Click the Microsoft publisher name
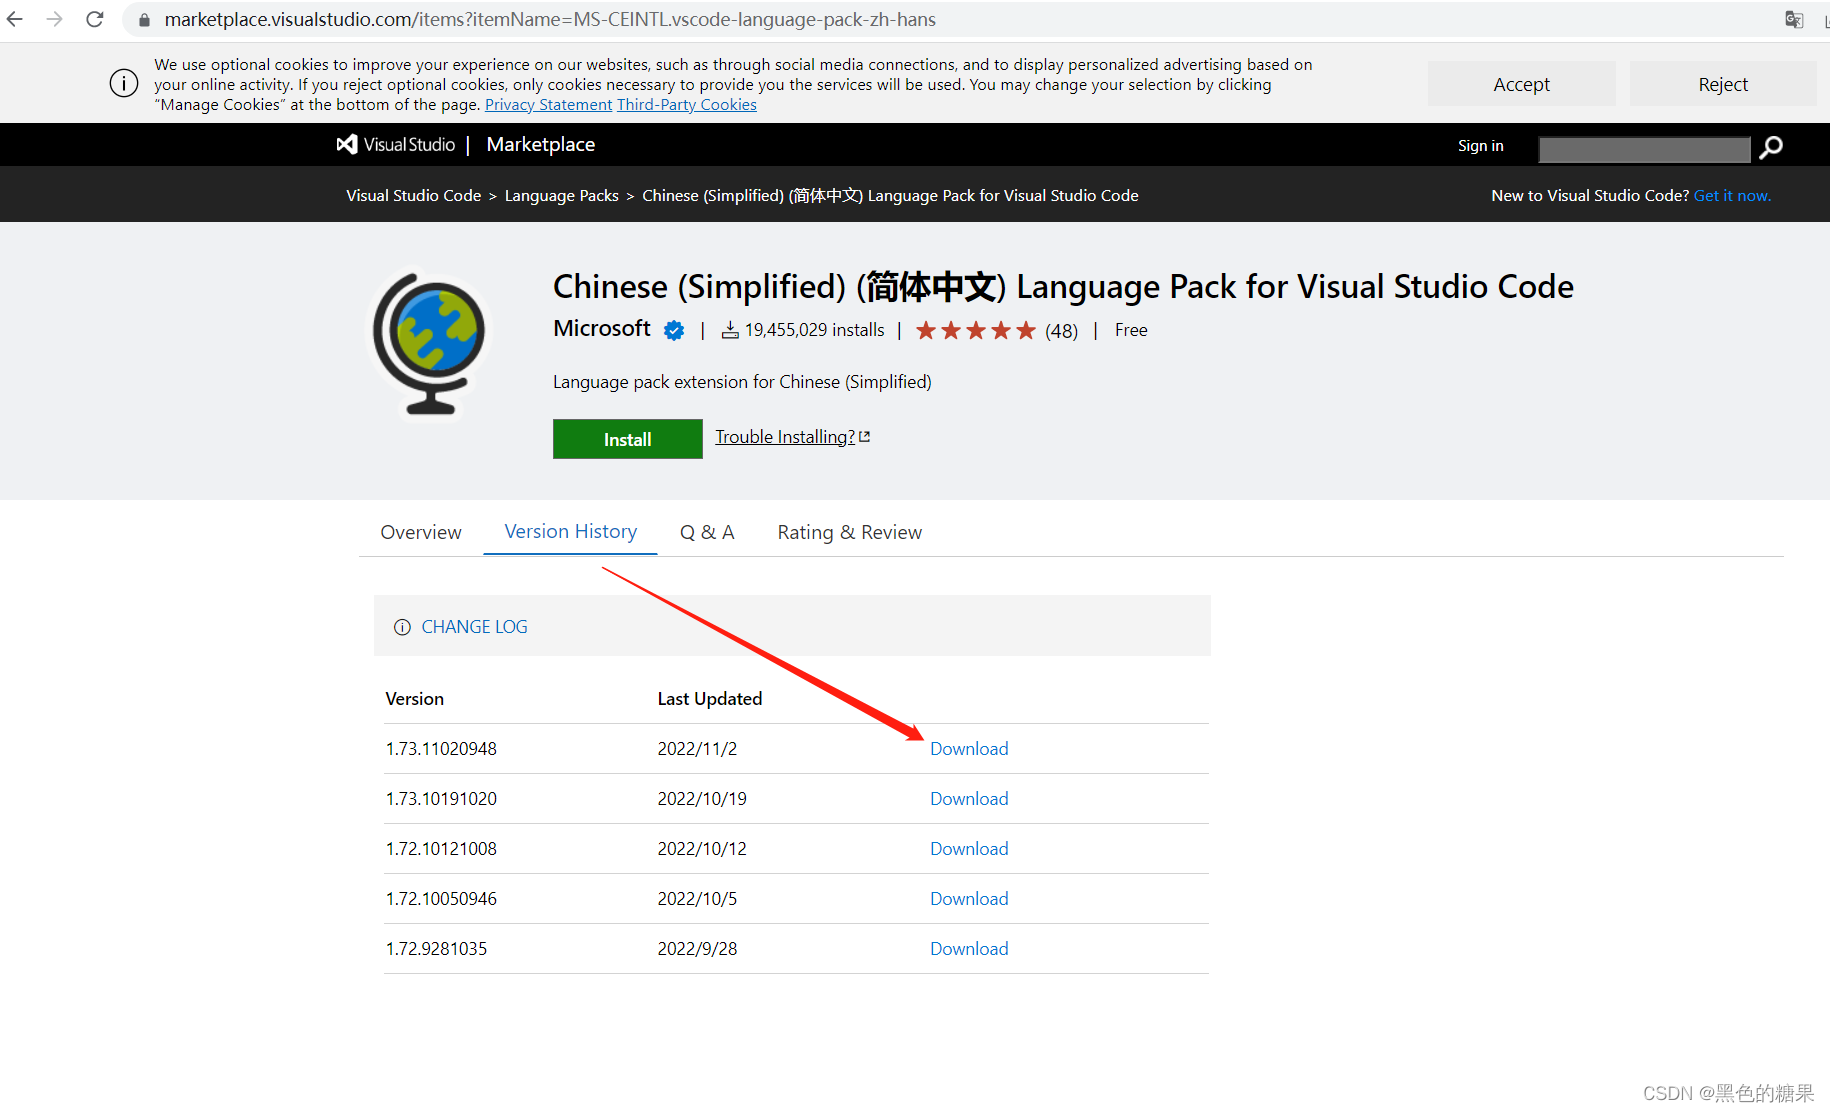 coord(602,328)
